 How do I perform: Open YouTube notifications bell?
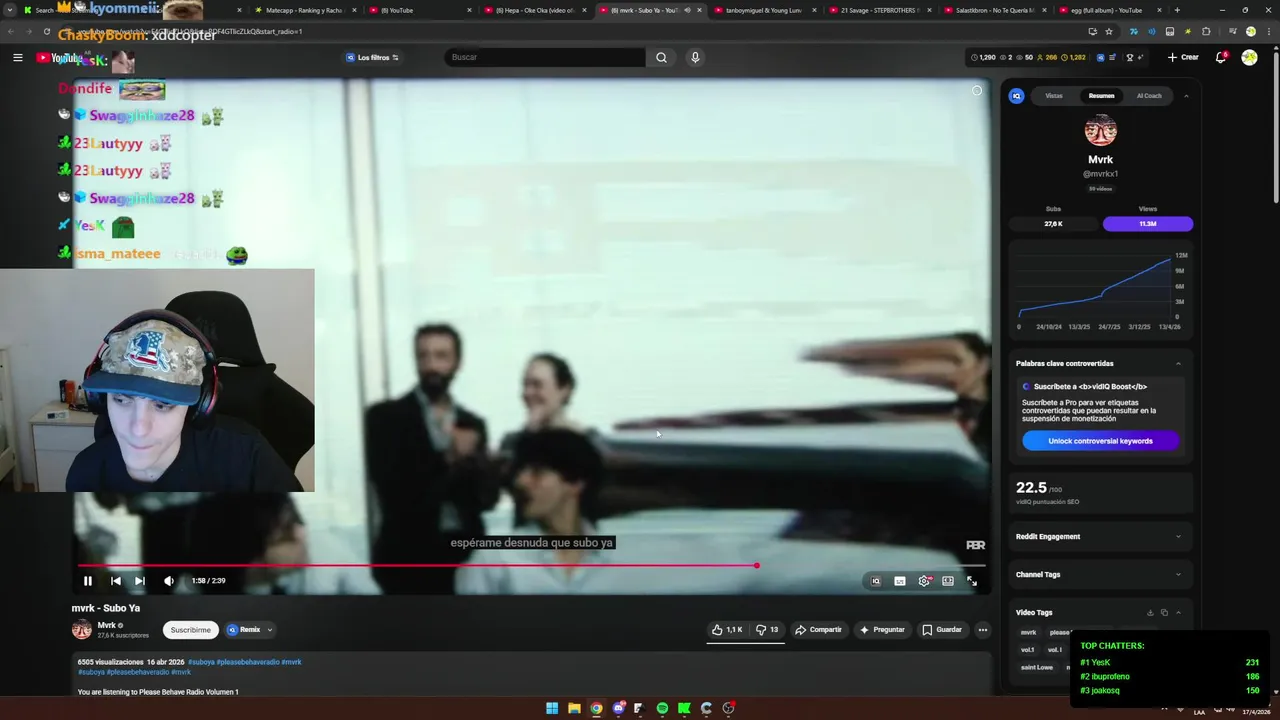1221,57
